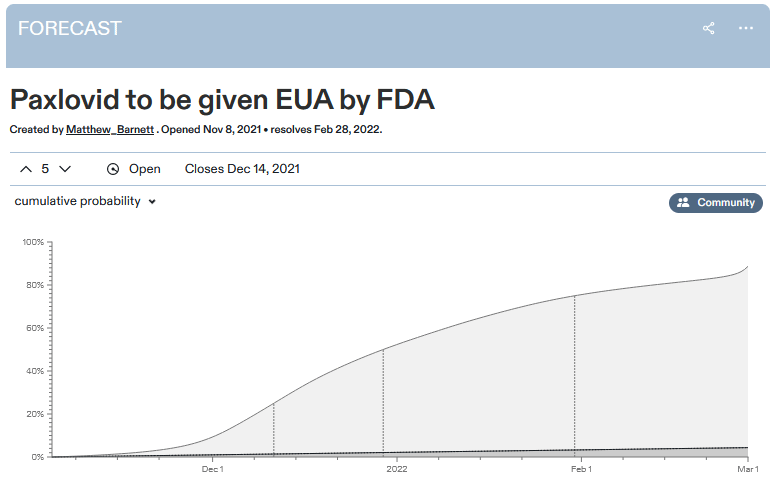Click the Open status label
Viewport: 772px width, 477px height.
point(144,169)
